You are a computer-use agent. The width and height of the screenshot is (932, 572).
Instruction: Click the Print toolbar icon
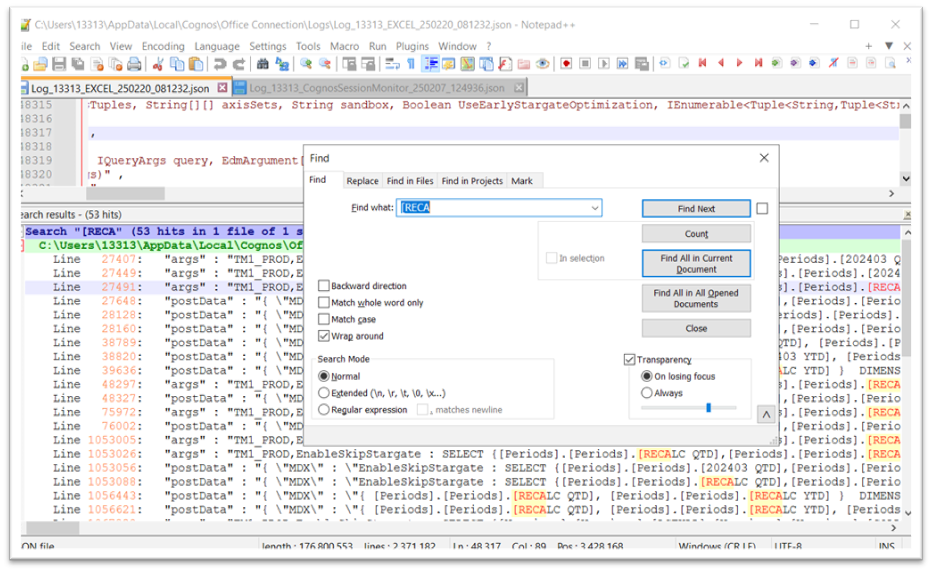pos(133,64)
